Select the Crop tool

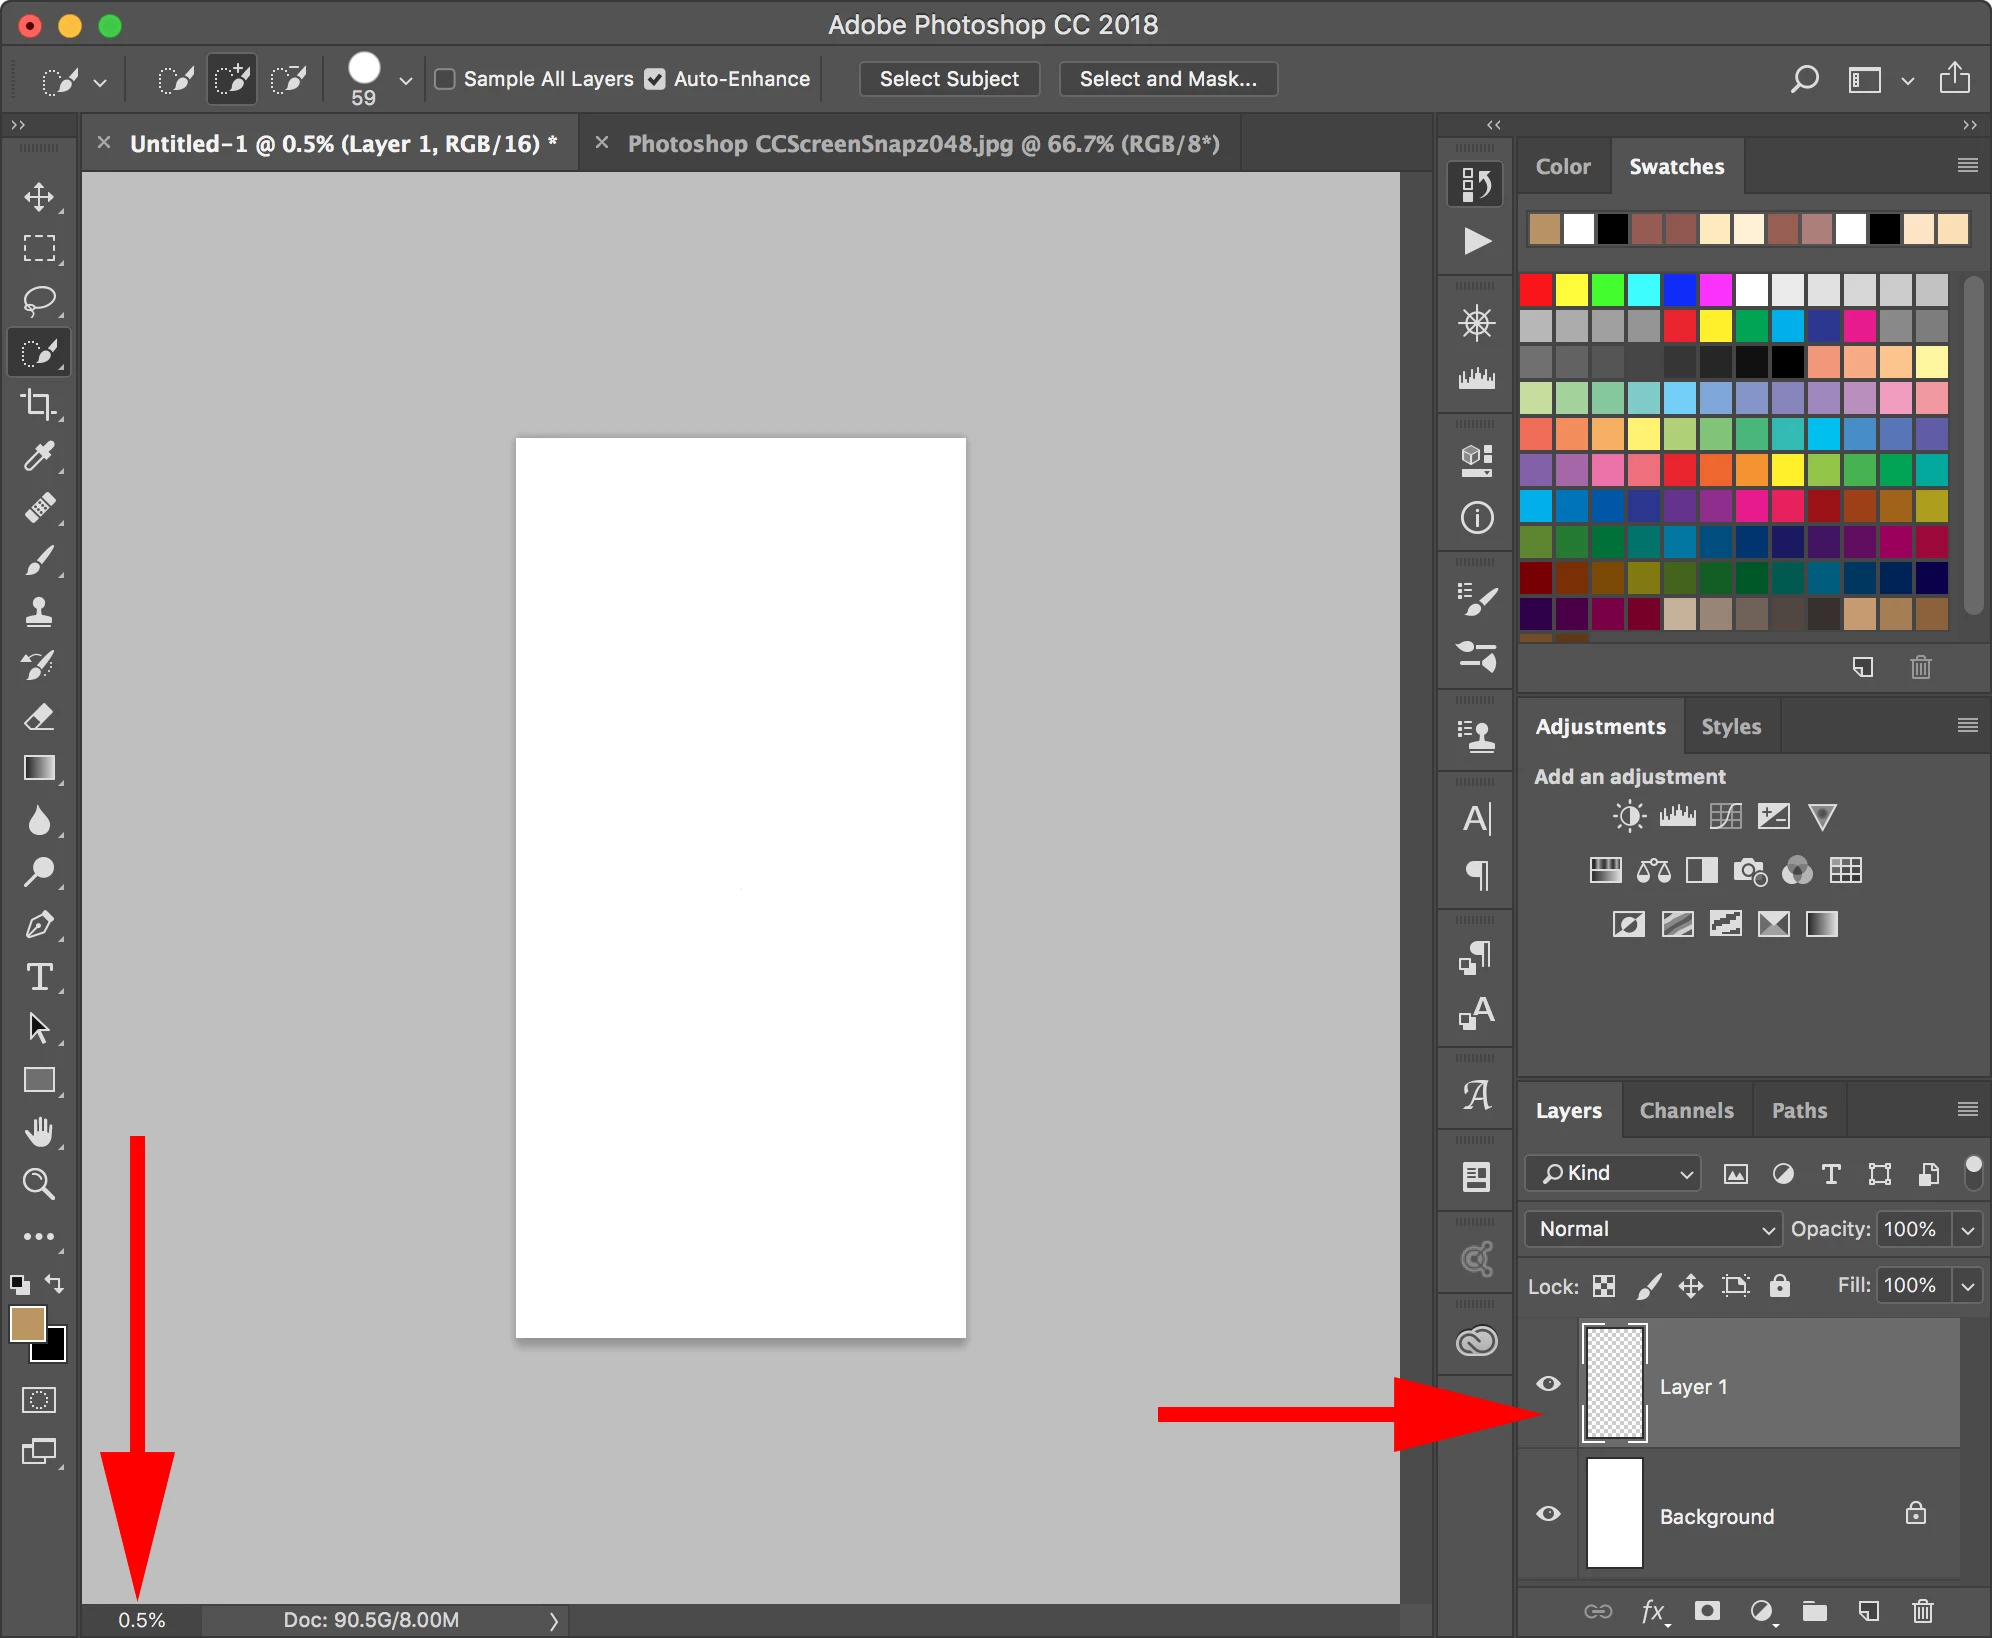[x=39, y=404]
